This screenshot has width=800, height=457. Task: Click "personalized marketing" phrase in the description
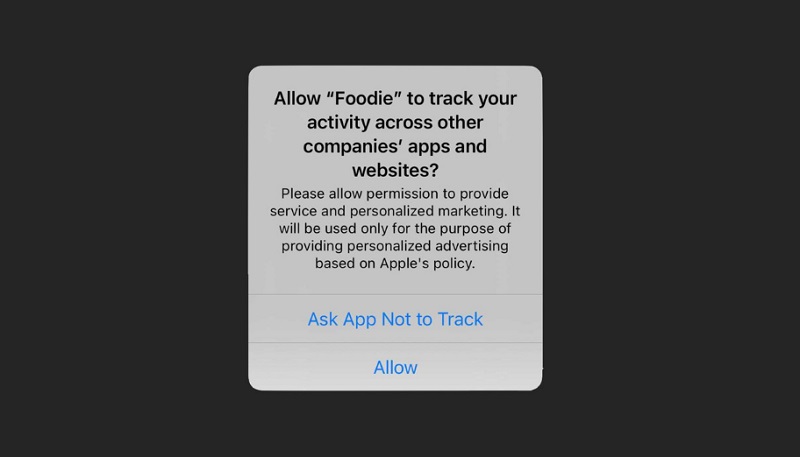tap(426, 211)
